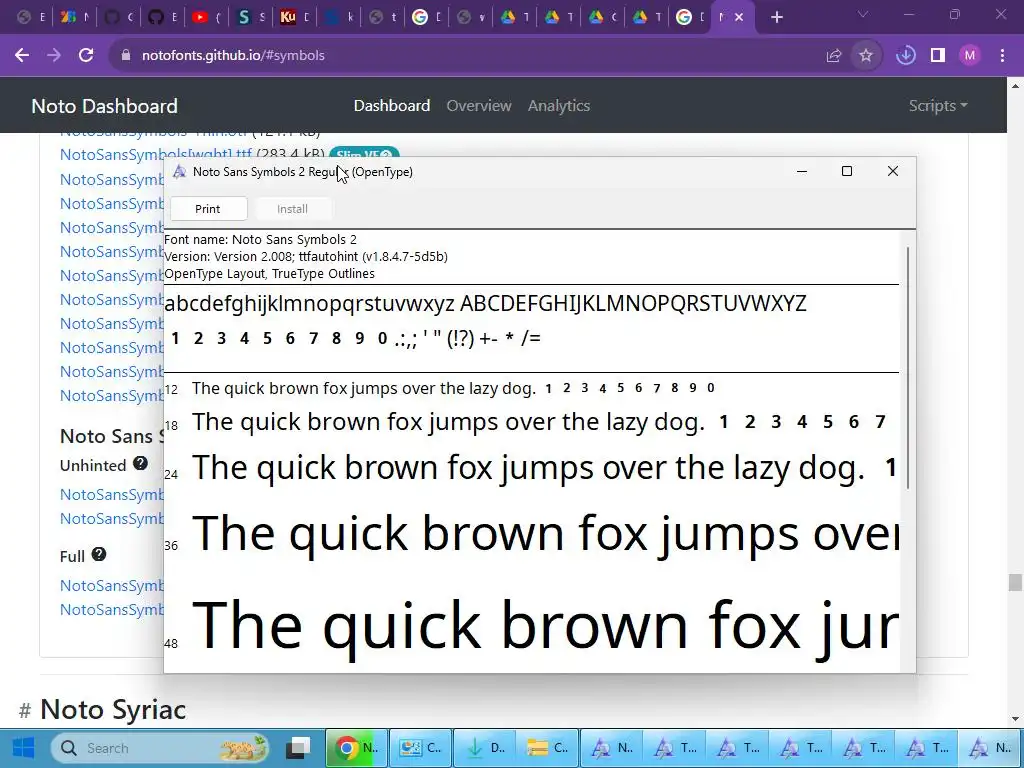Select the Dashboard nav item

[392, 106]
